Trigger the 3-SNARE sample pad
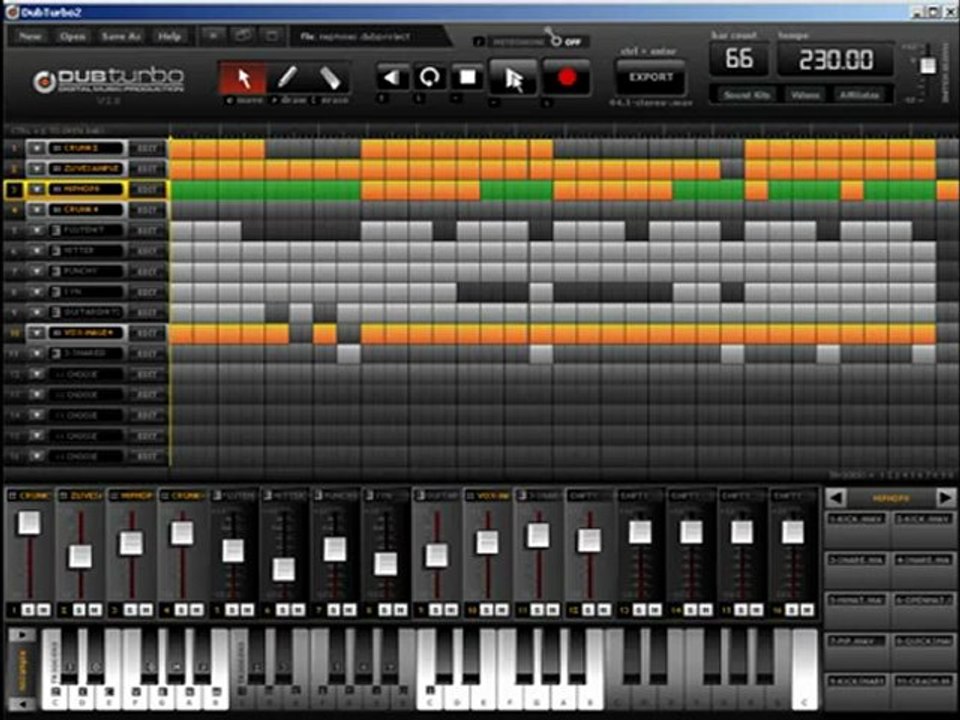The width and height of the screenshot is (960, 720). tap(857, 569)
